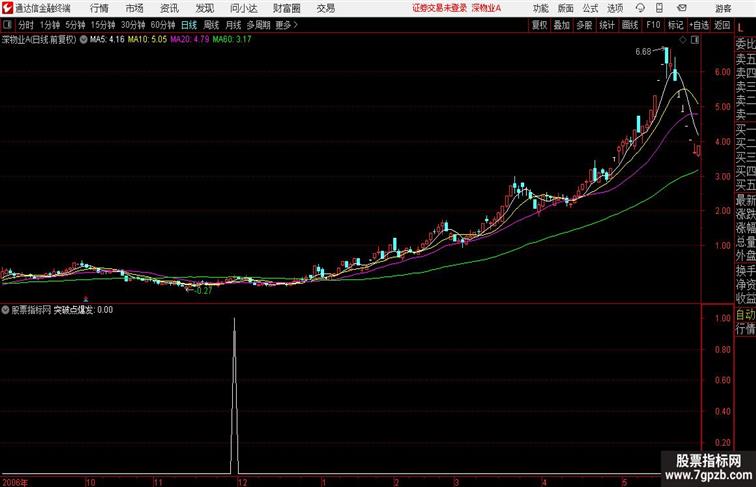
Task: Switch to 15分钟 period
Action: (103, 25)
